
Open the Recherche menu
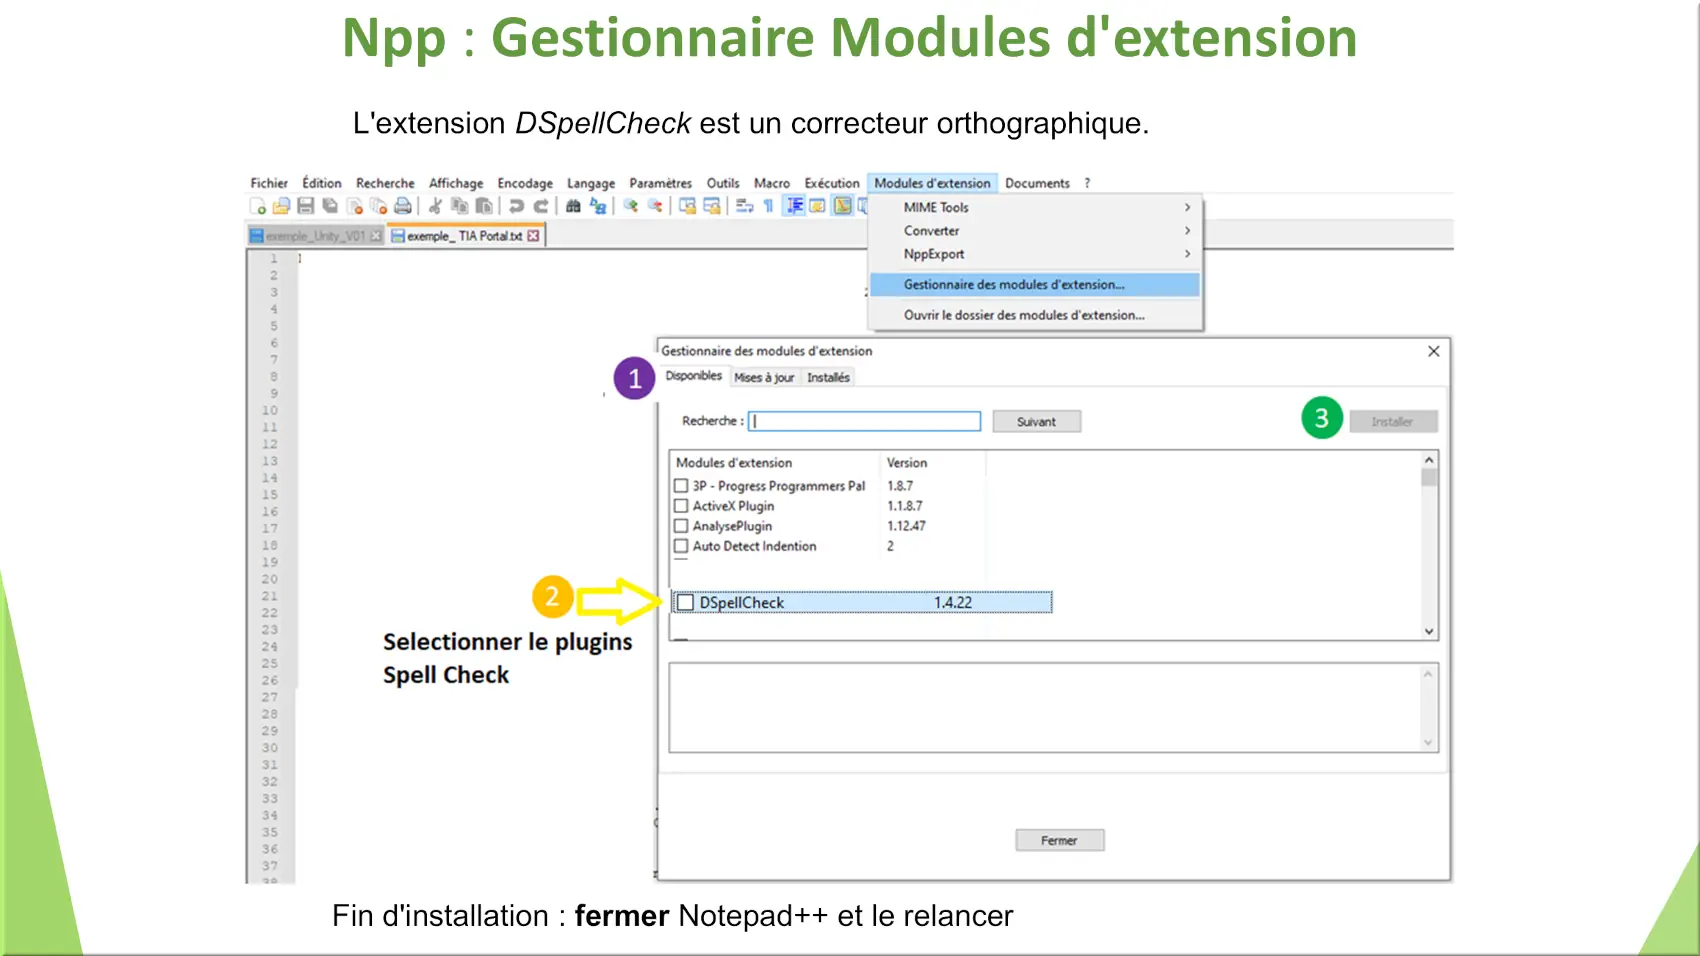[385, 183]
